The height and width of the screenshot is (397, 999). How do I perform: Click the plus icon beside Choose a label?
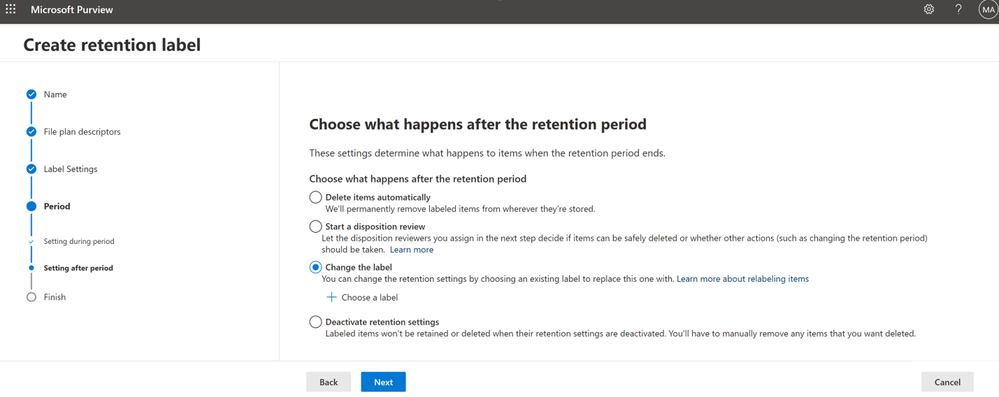point(331,297)
